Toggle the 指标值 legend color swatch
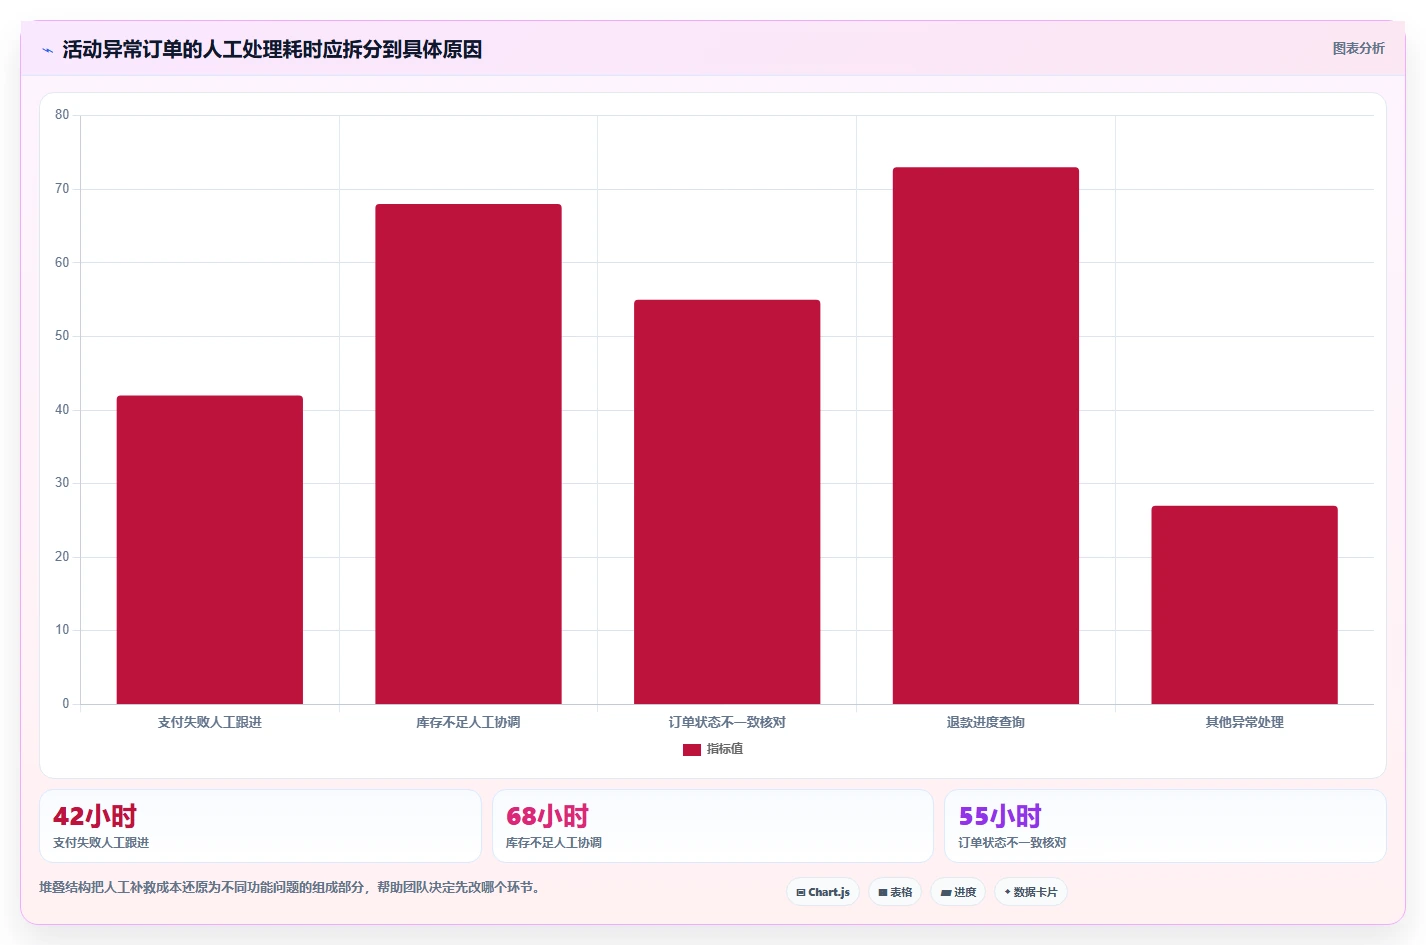 coord(691,749)
